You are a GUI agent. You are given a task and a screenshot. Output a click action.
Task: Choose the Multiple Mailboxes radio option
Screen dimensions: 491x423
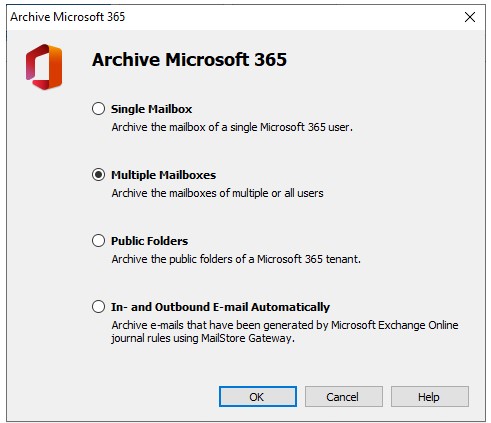[x=98, y=175]
